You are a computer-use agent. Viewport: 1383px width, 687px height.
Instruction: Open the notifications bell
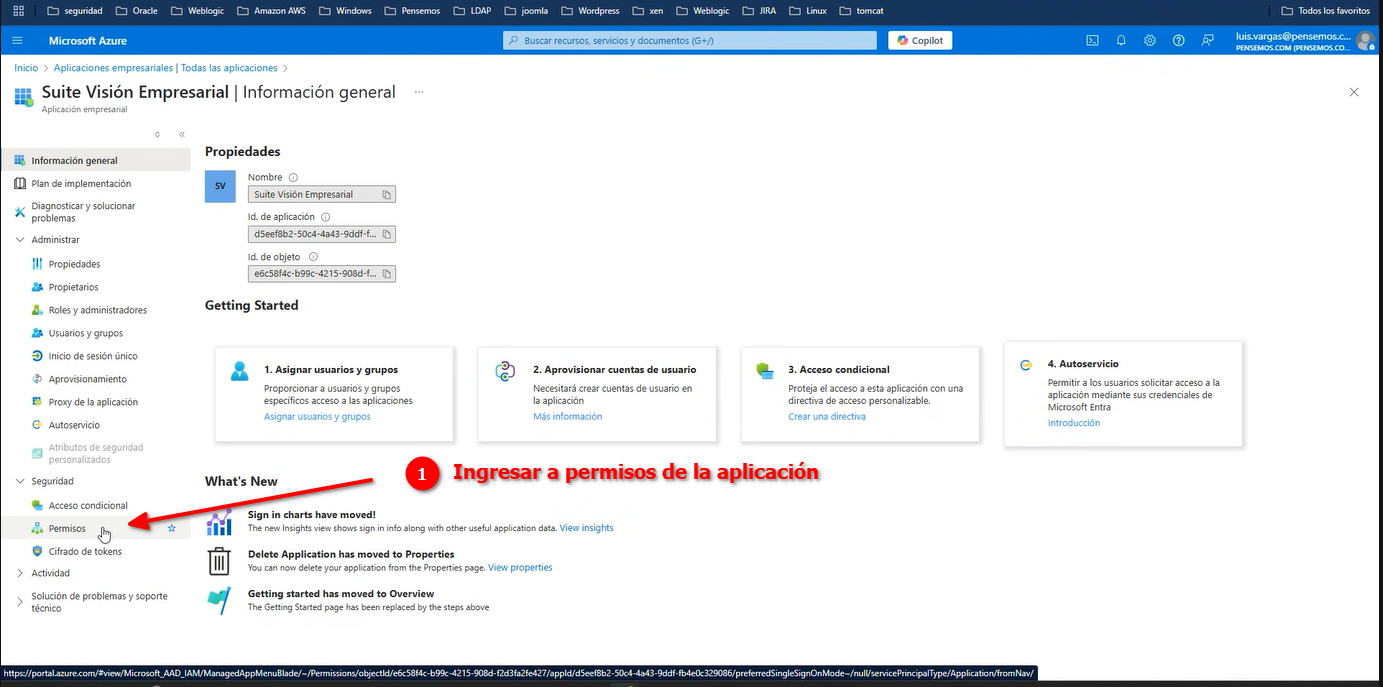[x=1121, y=40]
